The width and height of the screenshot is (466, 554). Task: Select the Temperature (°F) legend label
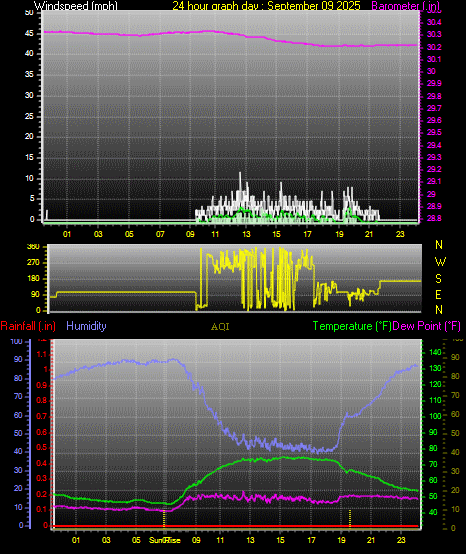(352, 326)
